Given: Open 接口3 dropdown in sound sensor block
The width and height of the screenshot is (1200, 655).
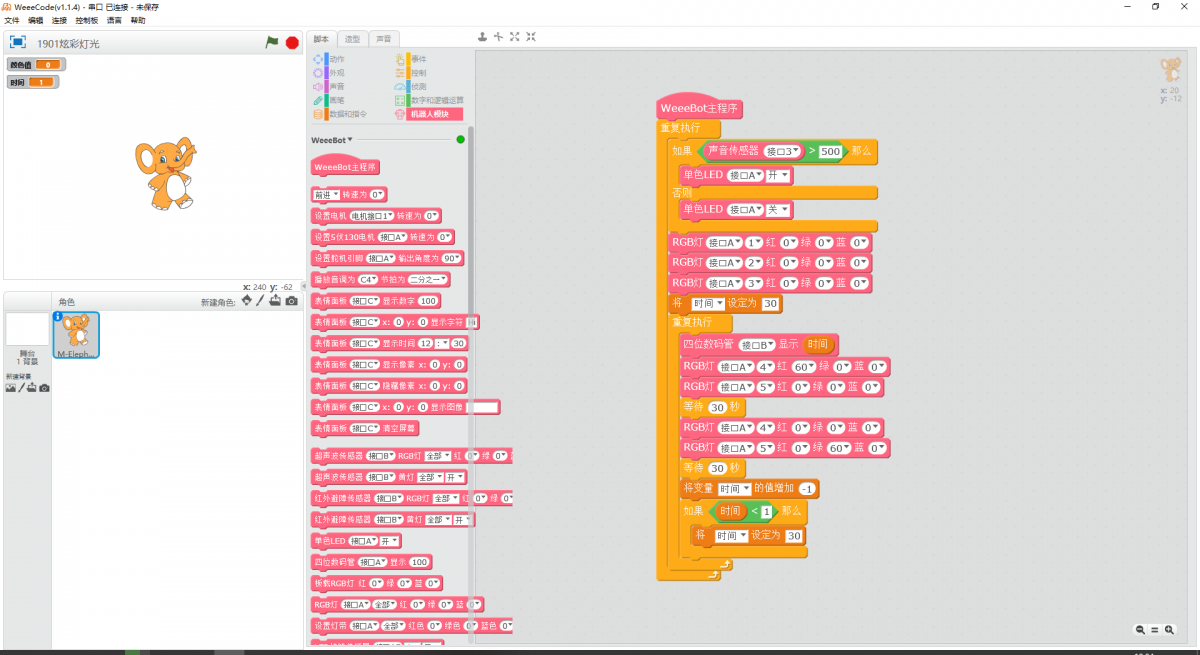Looking at the screenshot, I should pos(797,152).
